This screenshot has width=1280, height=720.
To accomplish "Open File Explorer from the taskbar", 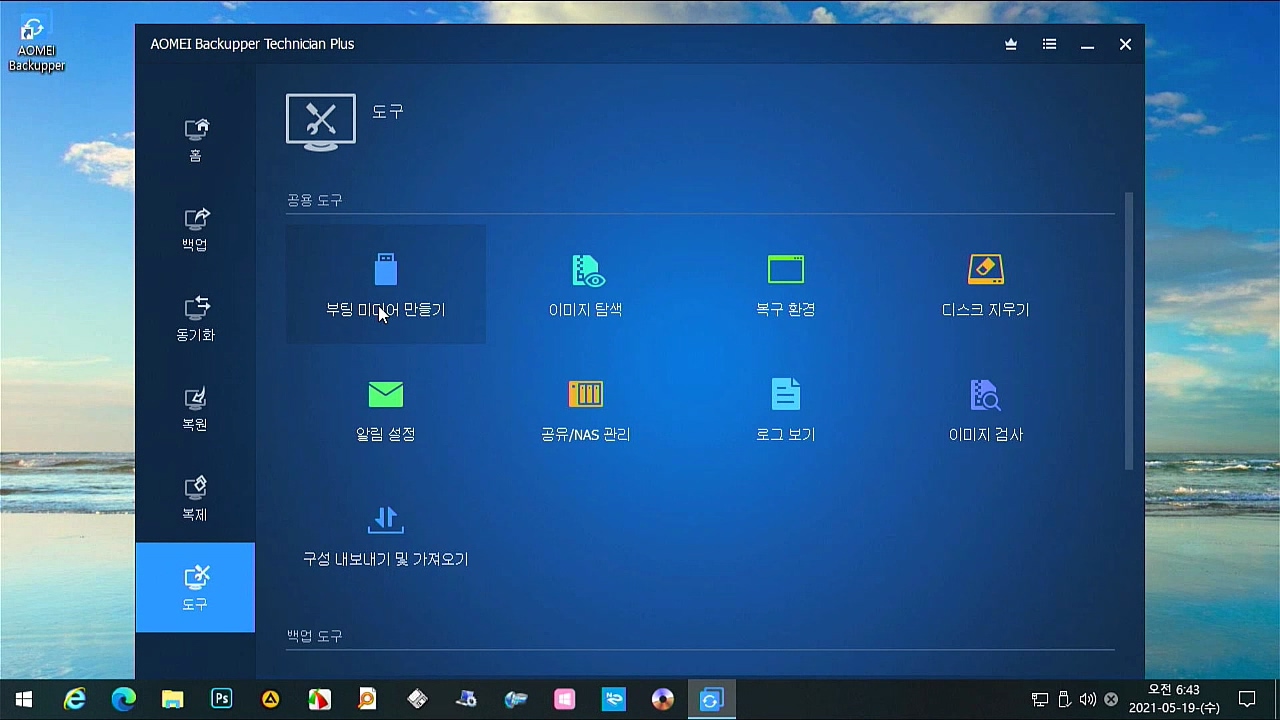I will (x=172, y=699).
